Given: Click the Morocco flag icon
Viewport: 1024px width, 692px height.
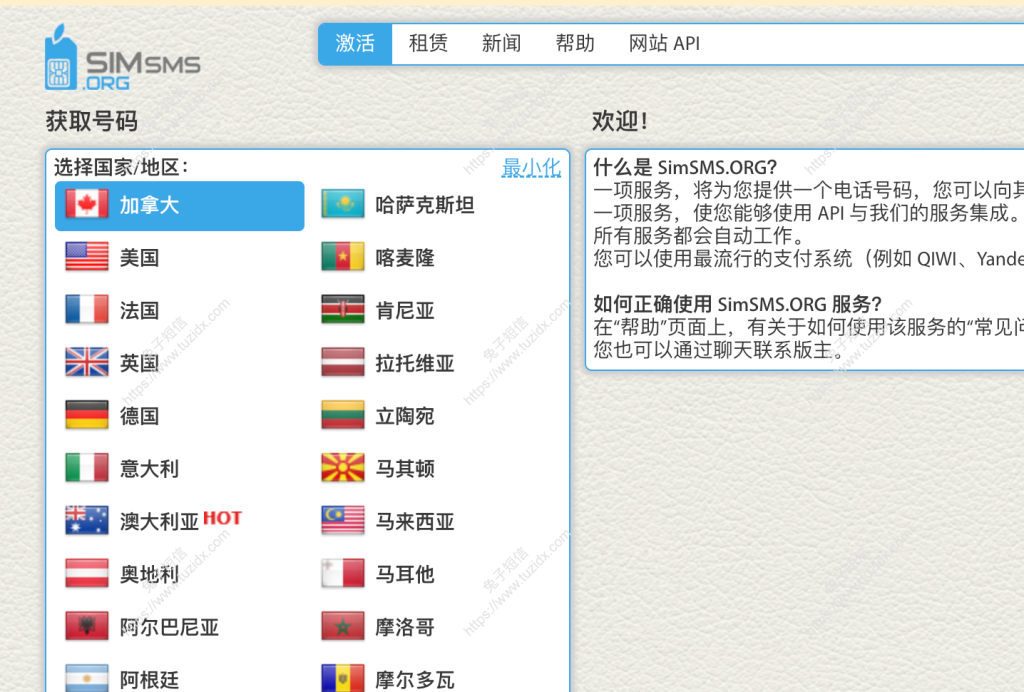Looking at the screenshot, I should [x=343, y=626].
